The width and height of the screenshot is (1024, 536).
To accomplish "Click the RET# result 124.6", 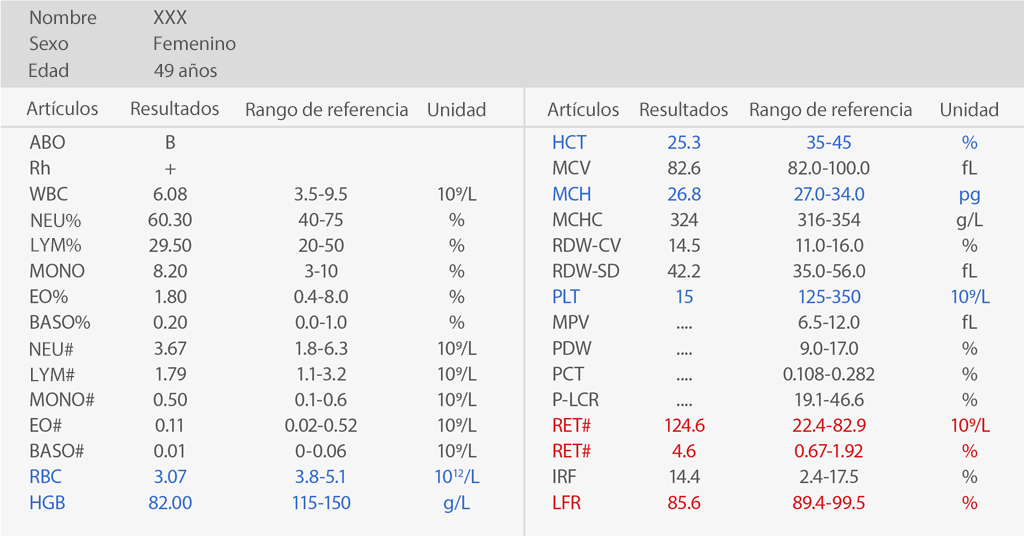I will pos(684,426).
